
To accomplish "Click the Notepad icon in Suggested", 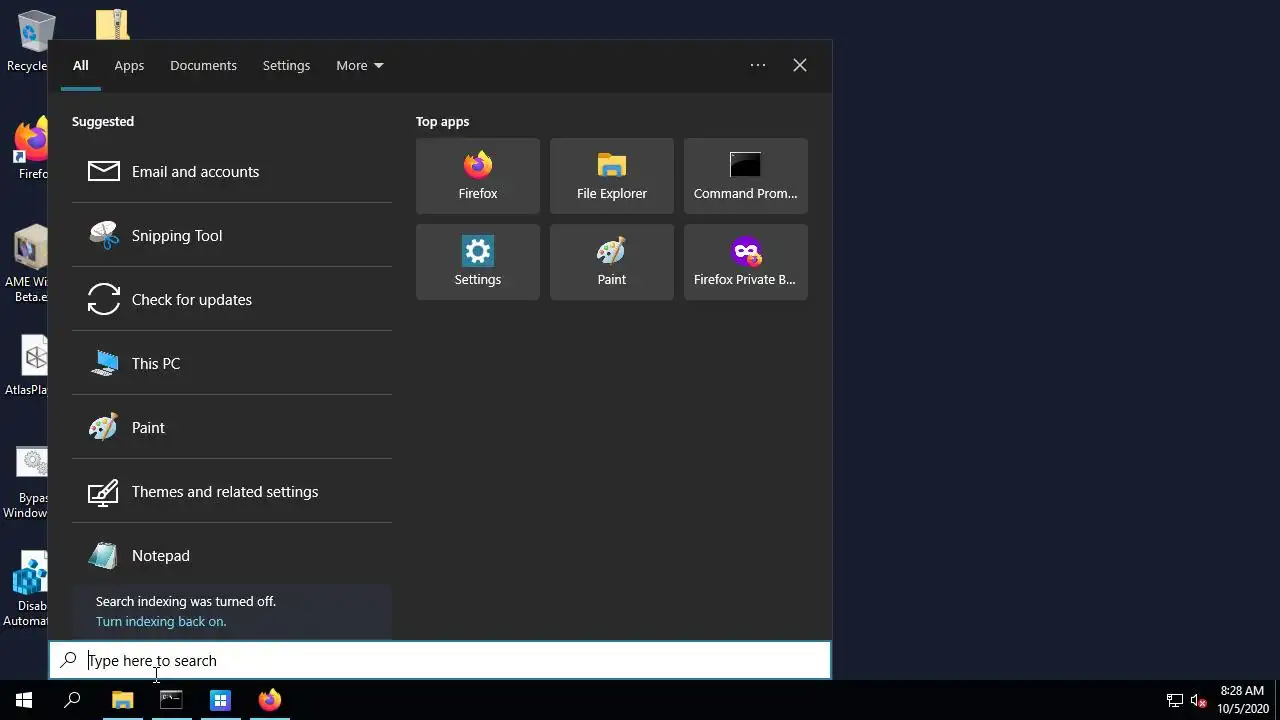I will tap(104, 555).
